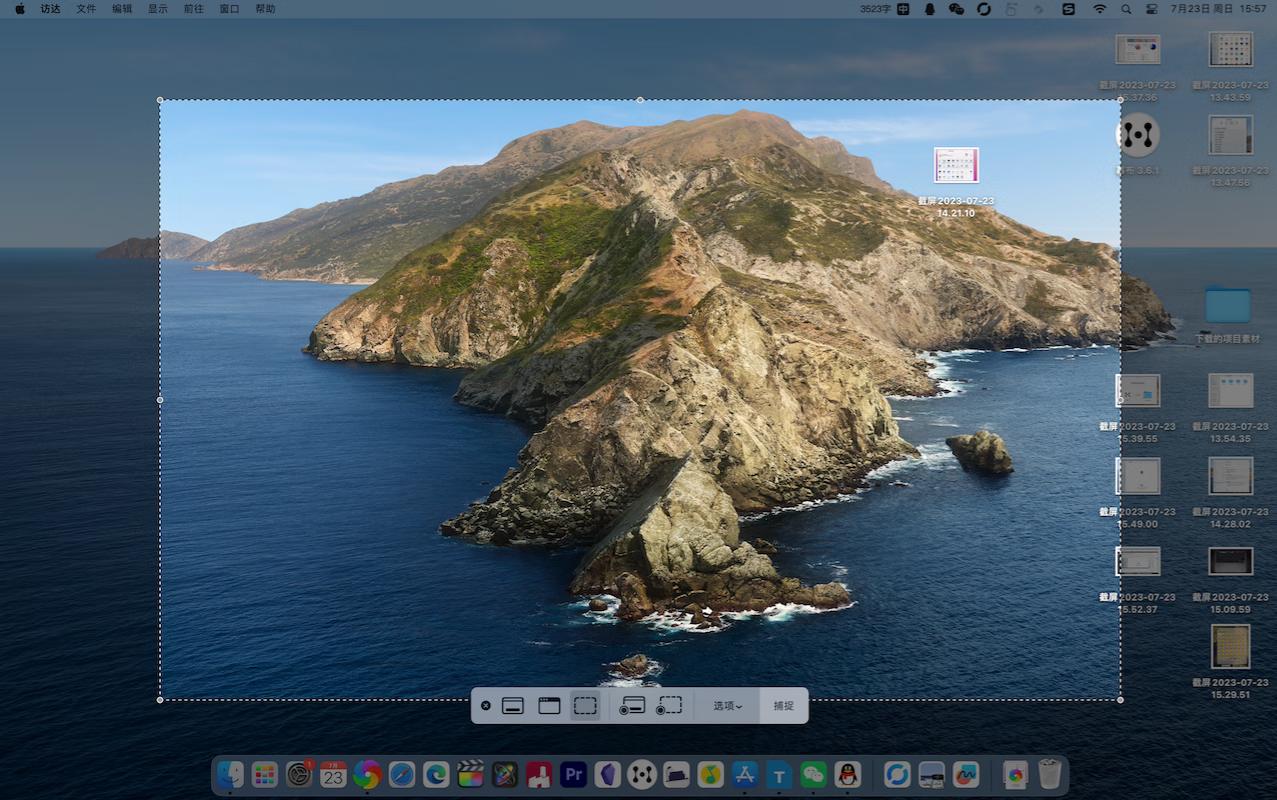Launch Premiere Pro from the Dock
This screenshot has height=800, width=1277.
pyautogui.click(x=573, y=774)
